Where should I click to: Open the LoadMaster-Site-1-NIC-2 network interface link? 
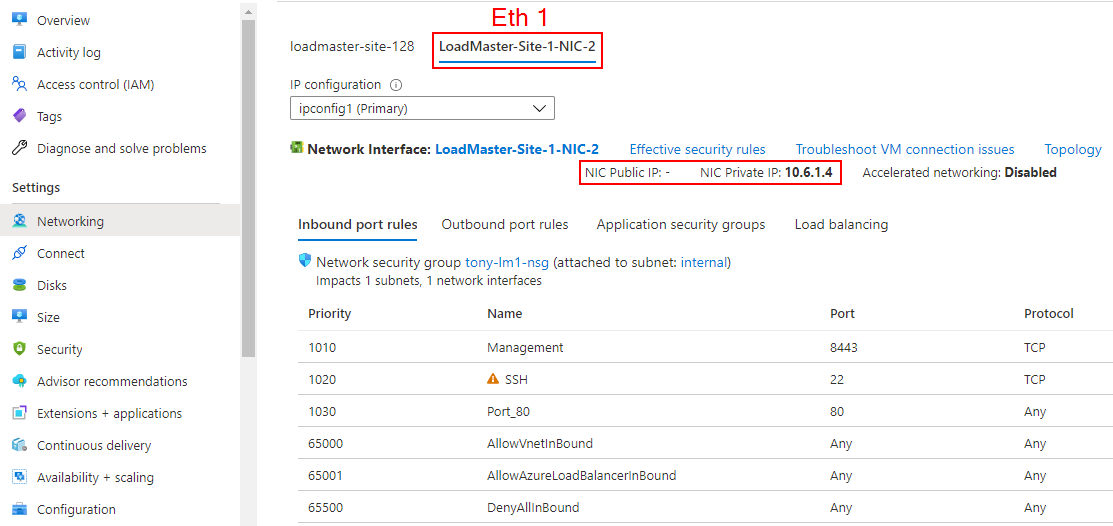click(517, 149)
